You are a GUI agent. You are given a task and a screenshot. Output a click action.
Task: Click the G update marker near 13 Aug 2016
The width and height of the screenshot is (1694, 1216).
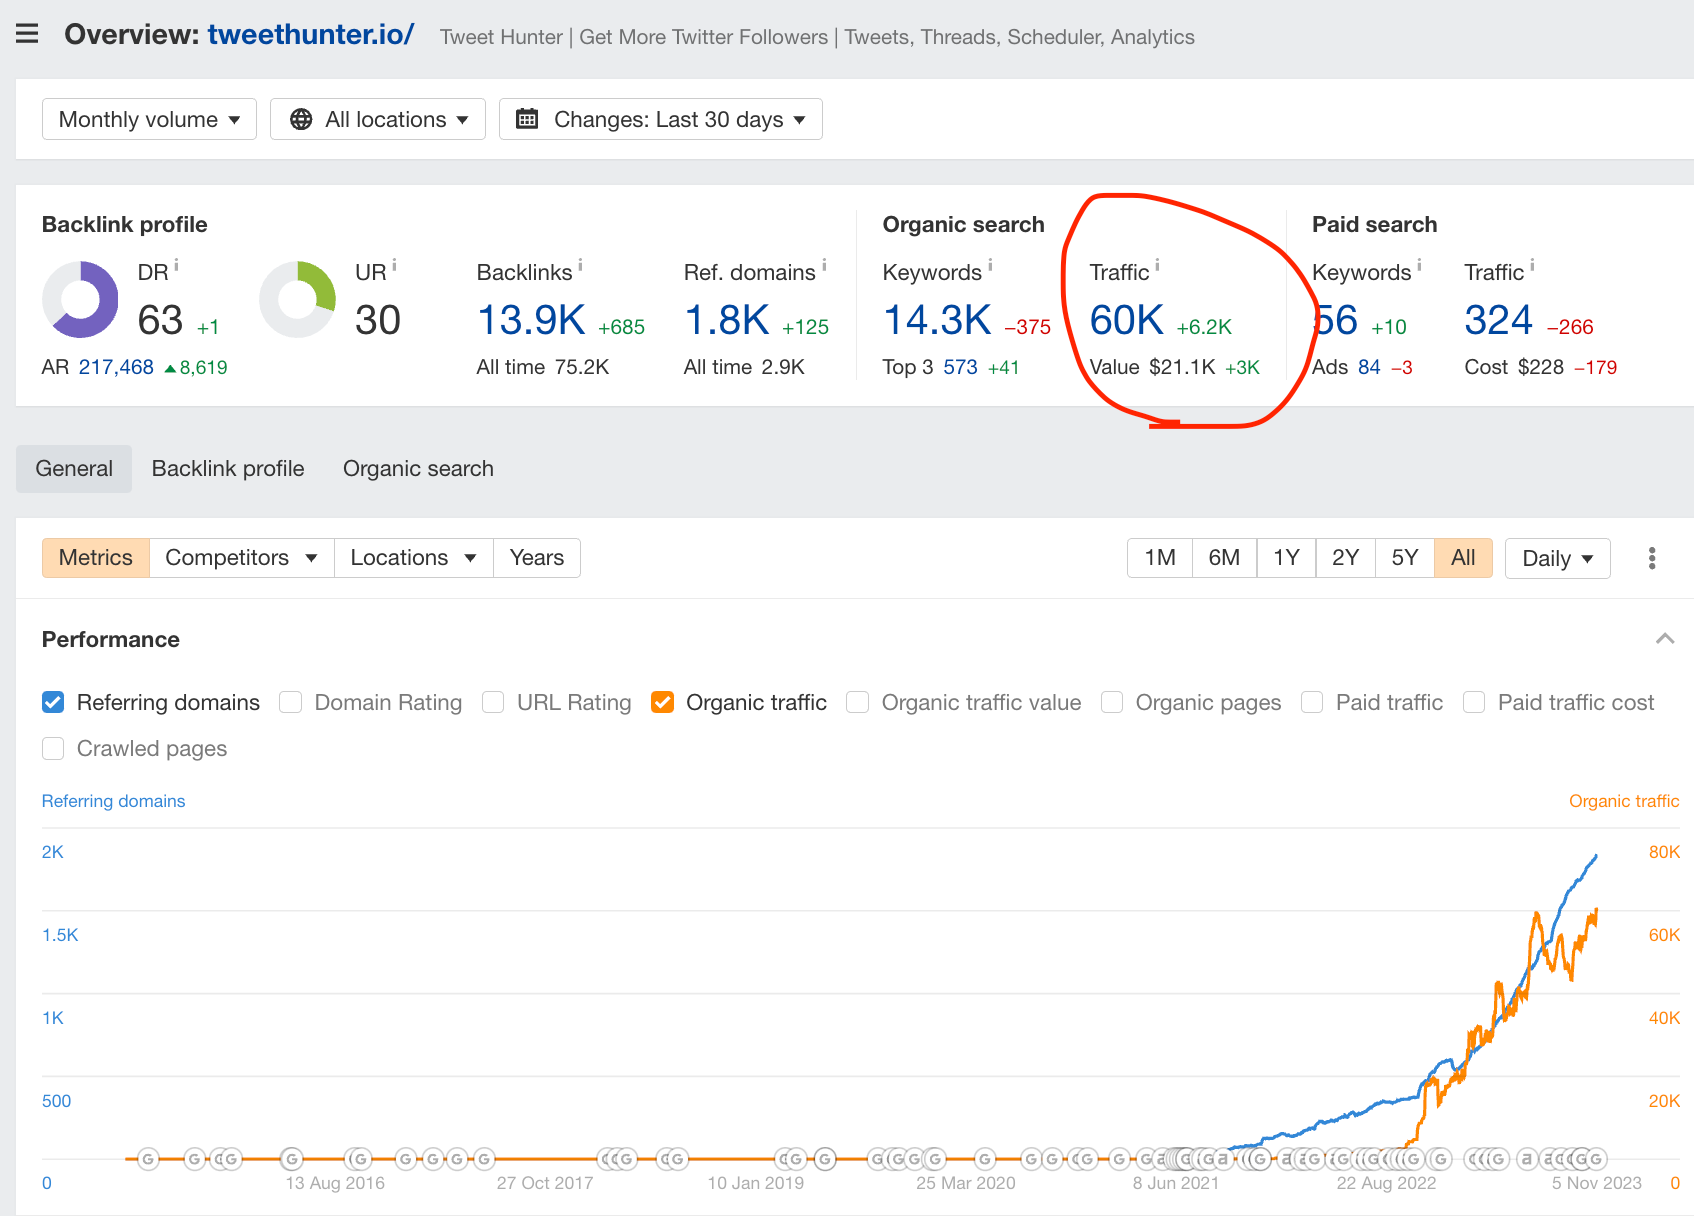pyautogui.click(x=291, y=1159)
